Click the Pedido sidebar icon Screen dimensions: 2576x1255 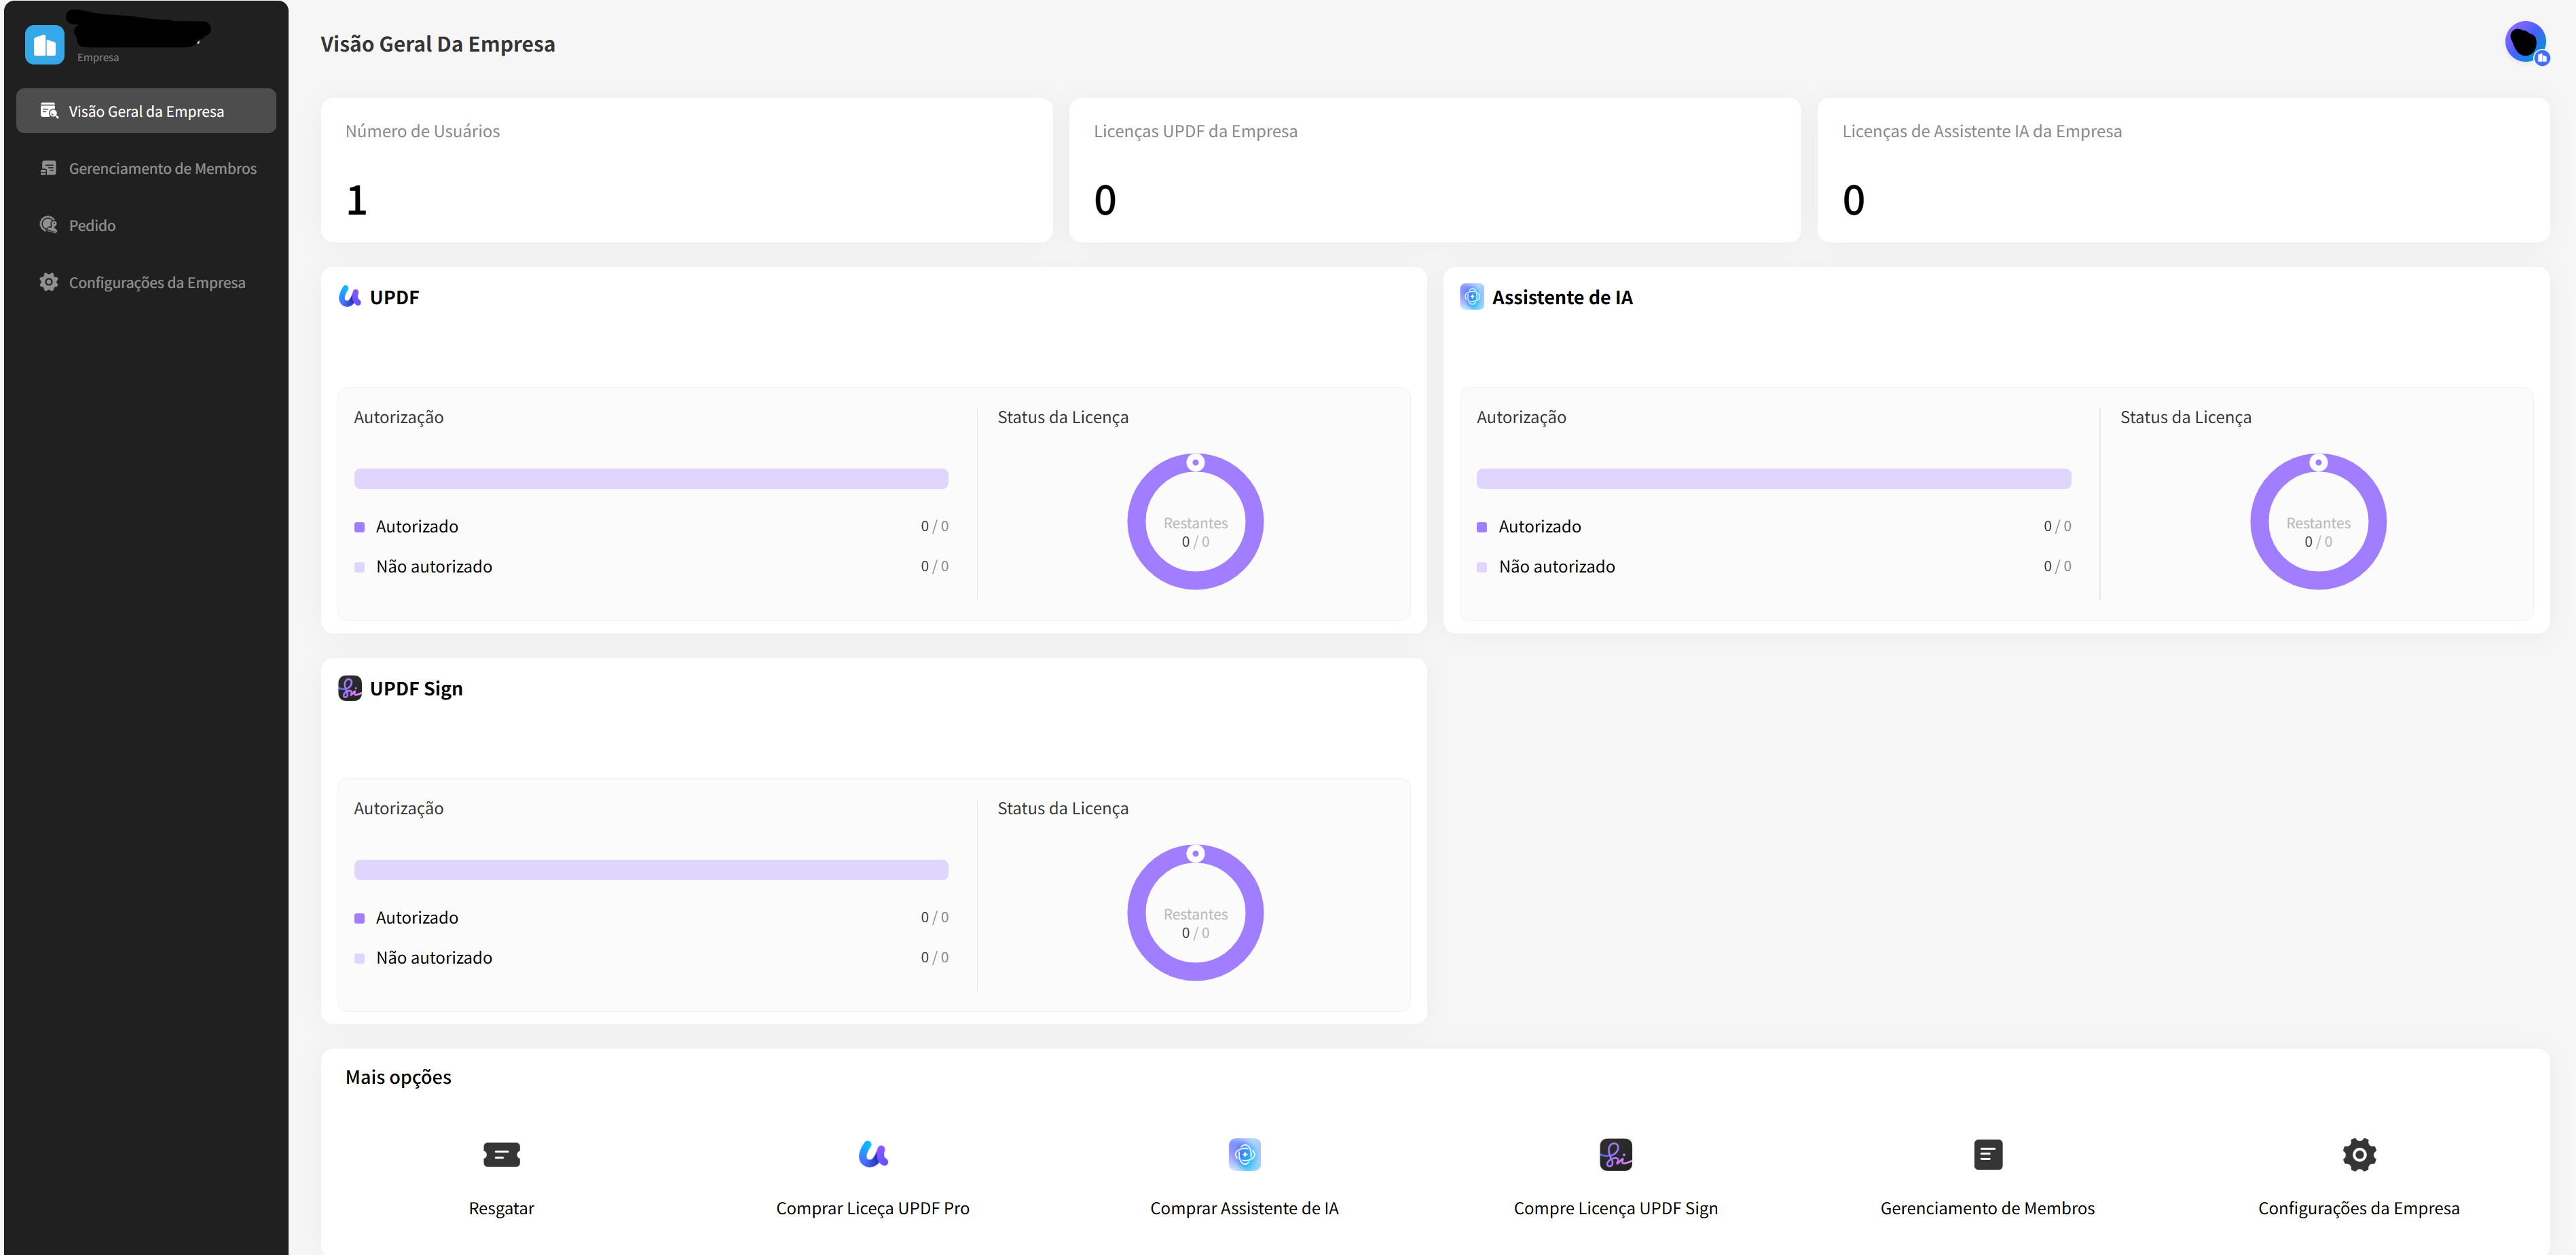tap(48, 225)
